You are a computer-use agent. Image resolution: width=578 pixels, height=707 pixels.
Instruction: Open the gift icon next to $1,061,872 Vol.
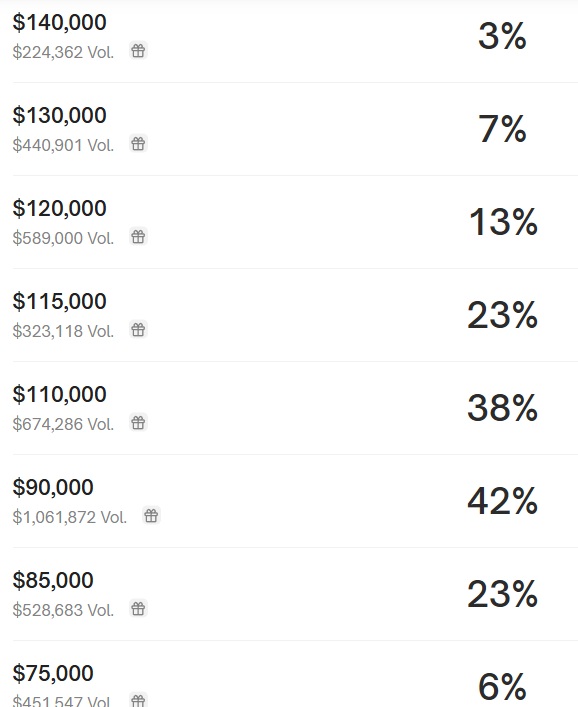pos(151,516)
